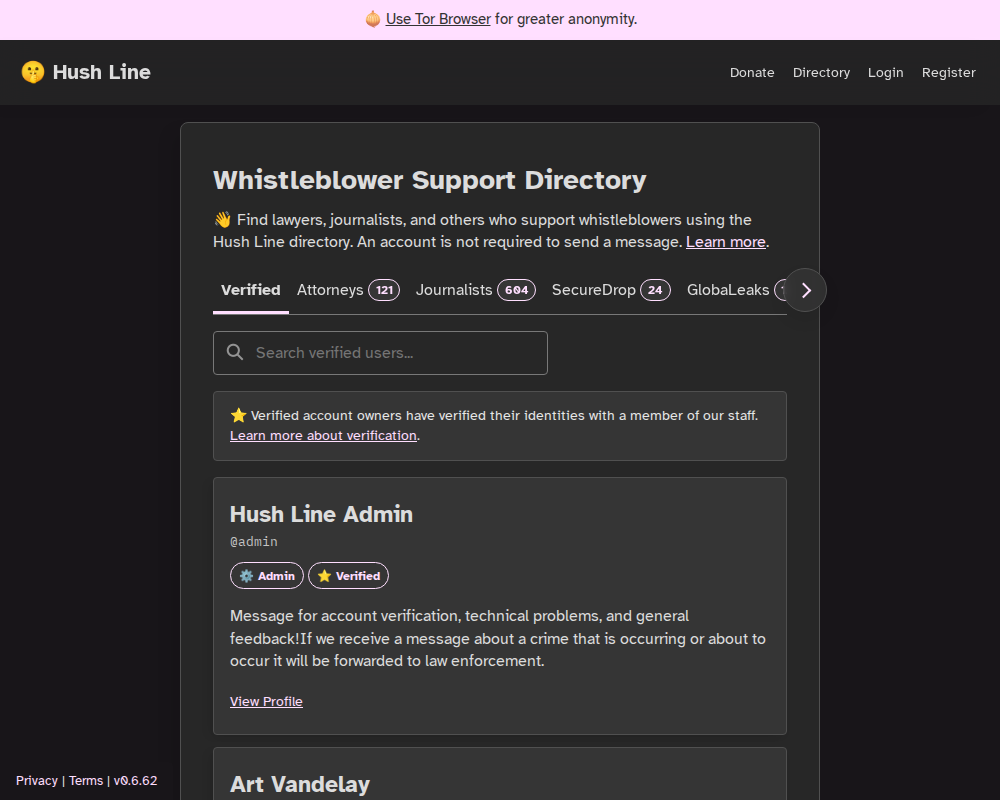Click the waving hand emoji in the intro

pos(223,220)
